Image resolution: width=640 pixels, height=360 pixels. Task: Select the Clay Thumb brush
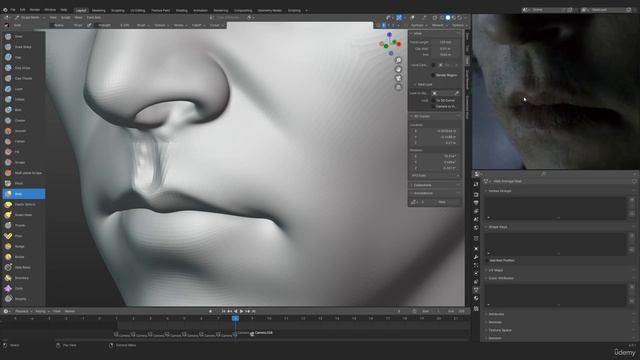[24, 78]
